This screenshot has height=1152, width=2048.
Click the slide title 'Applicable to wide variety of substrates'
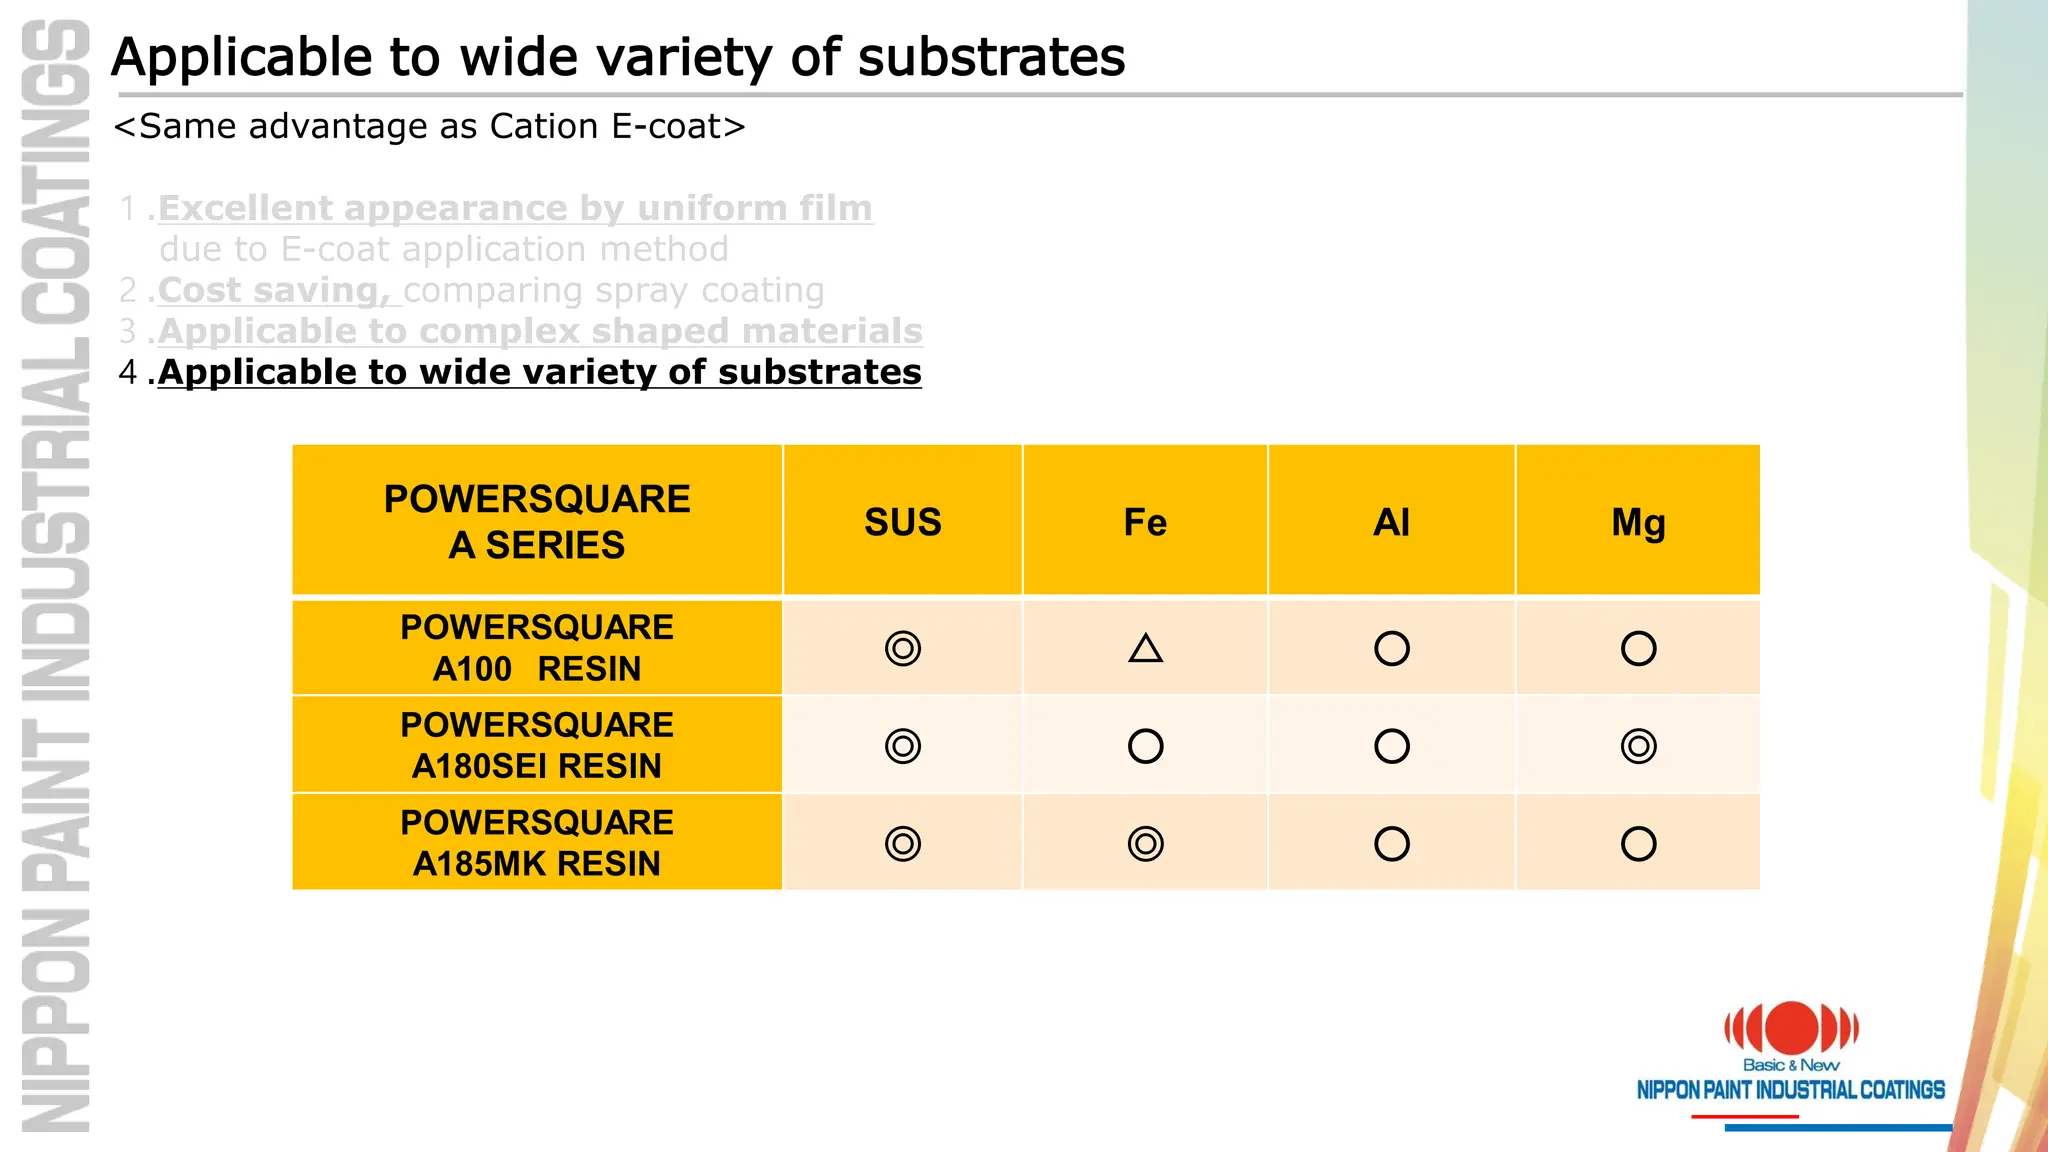click(618, 57)
